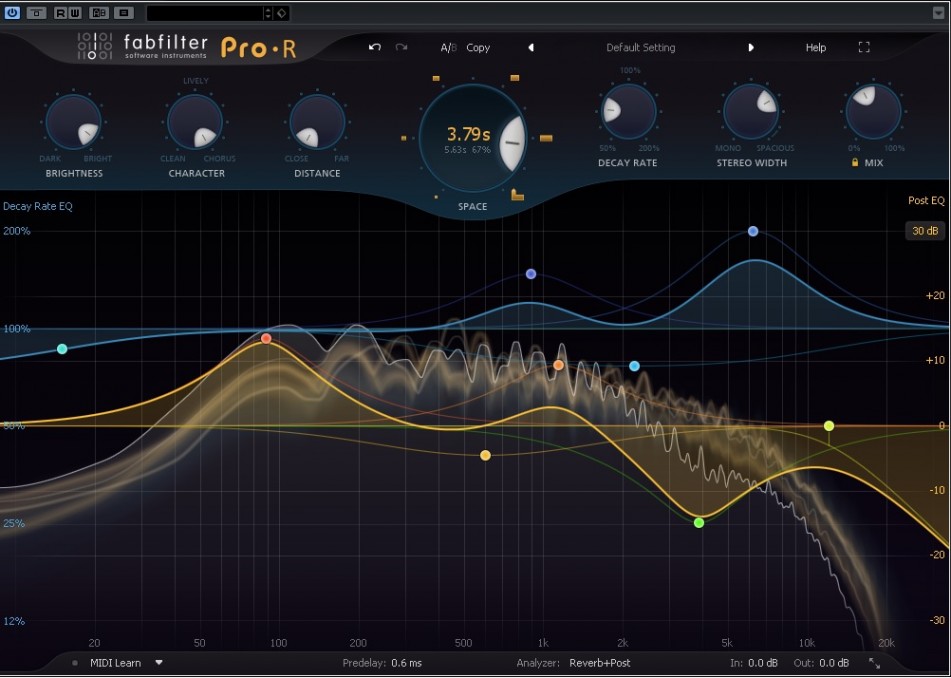Open host window options dropdown arrow
The width and height of the screenshot is (951, 678).
tap(938, 13)
